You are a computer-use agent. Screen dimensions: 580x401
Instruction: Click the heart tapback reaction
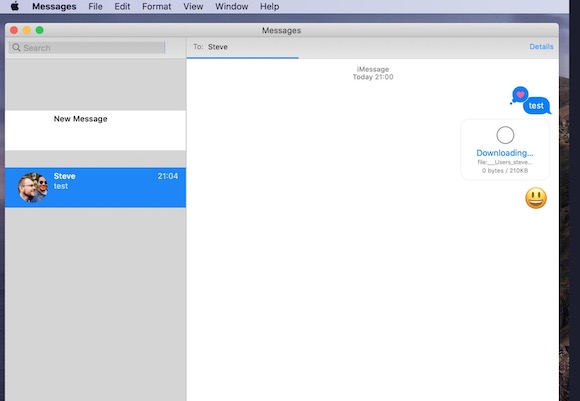point(520,95)
